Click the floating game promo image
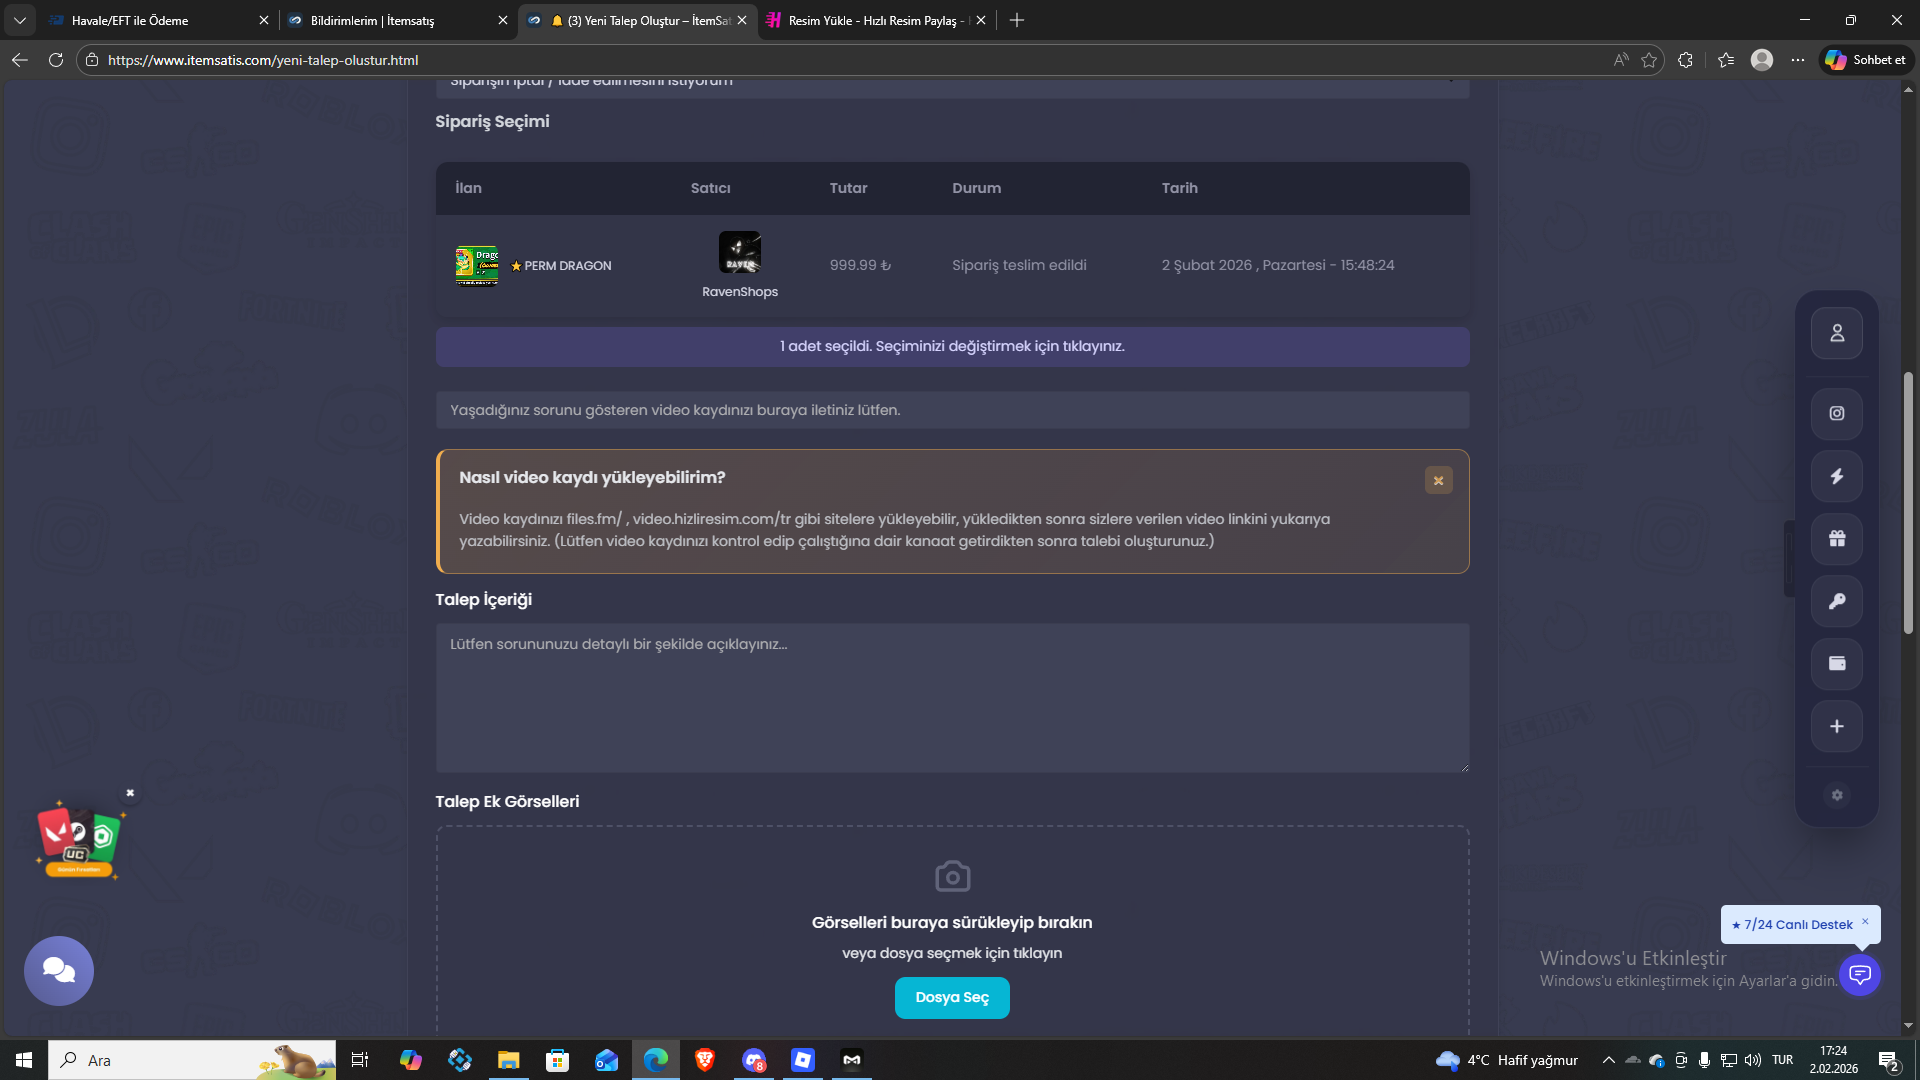 point(78,840)
